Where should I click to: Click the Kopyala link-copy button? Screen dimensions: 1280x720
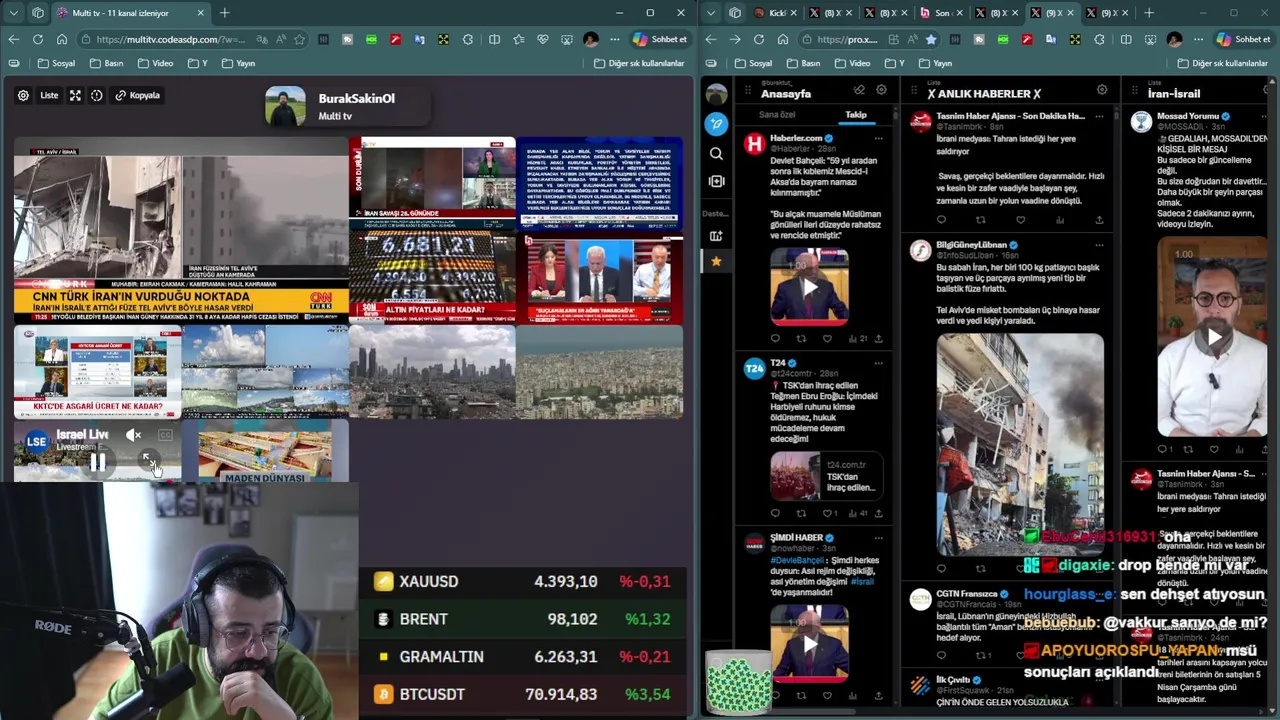pyautogui.click(x=138, y=95)
